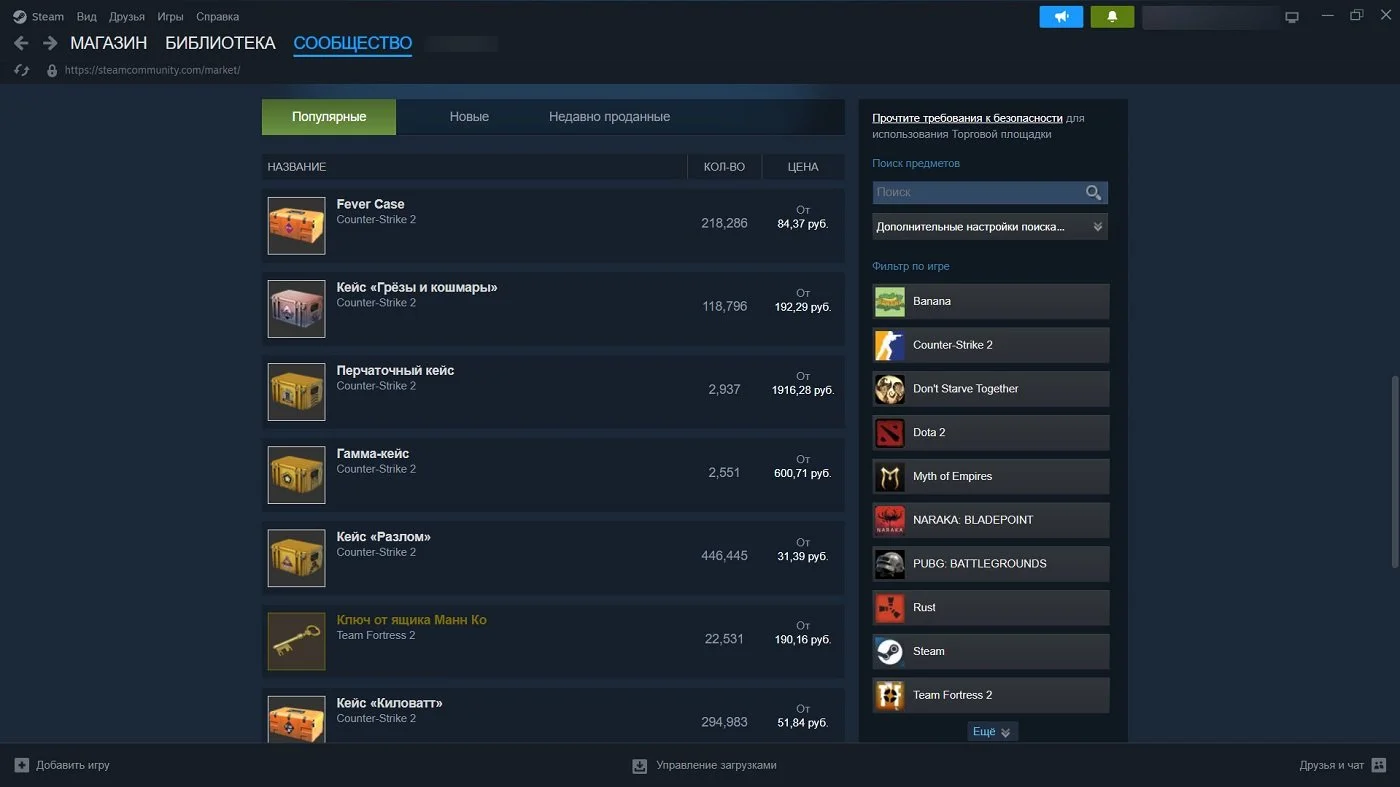
Task: Click Добавить игру label
Action: pos(73,765)
